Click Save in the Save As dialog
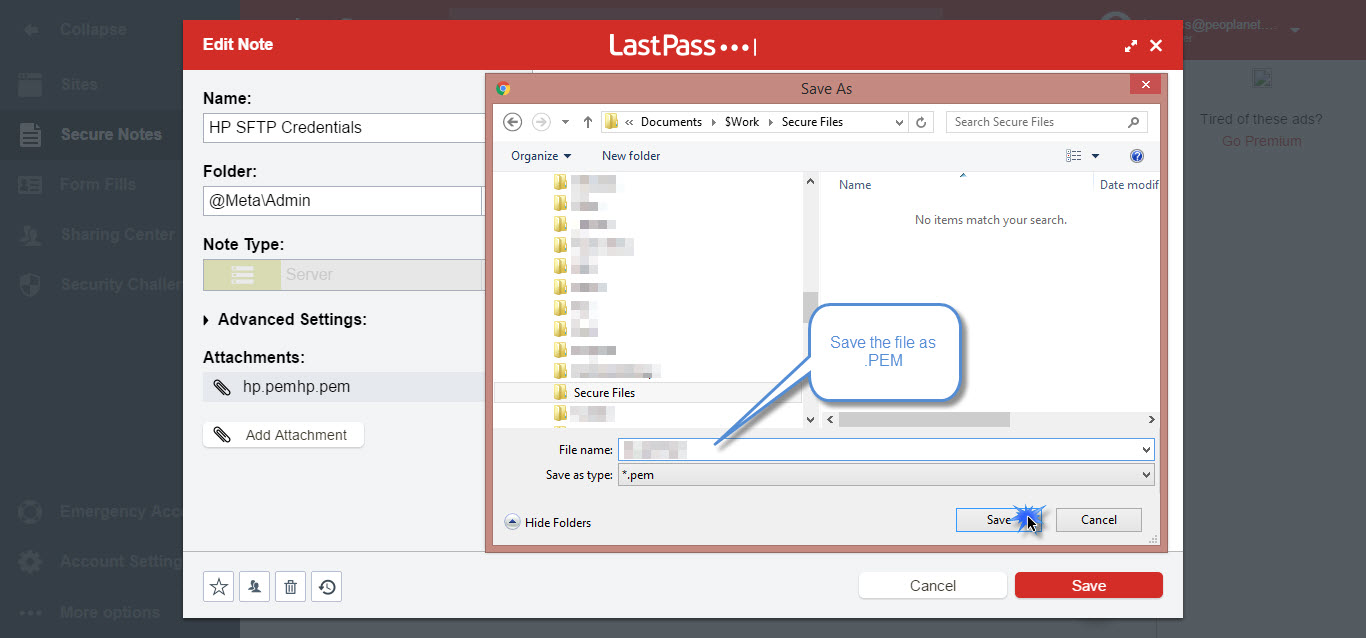 pyautogui.click(x=998, y=520)
